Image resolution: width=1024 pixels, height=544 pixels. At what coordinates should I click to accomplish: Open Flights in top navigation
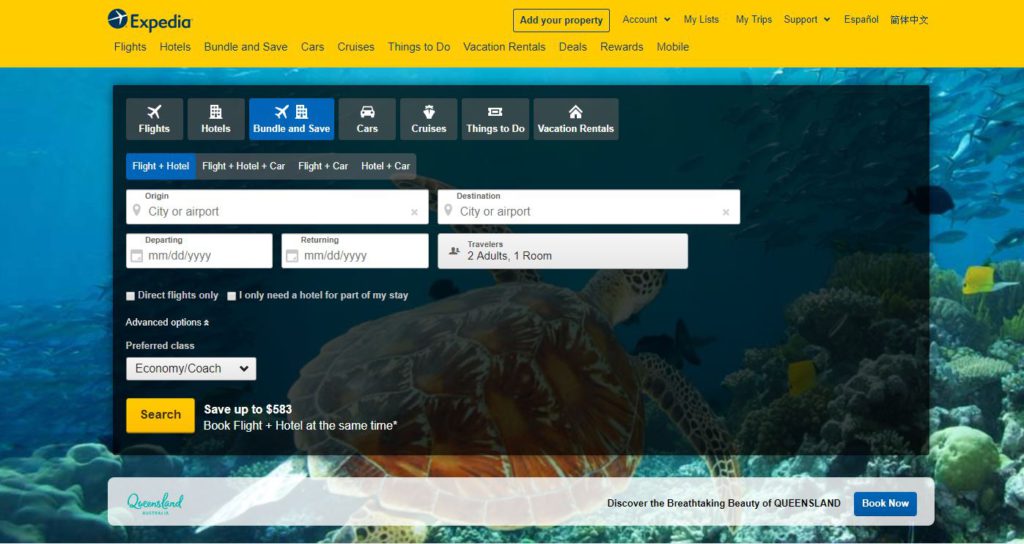coord(130,47)
